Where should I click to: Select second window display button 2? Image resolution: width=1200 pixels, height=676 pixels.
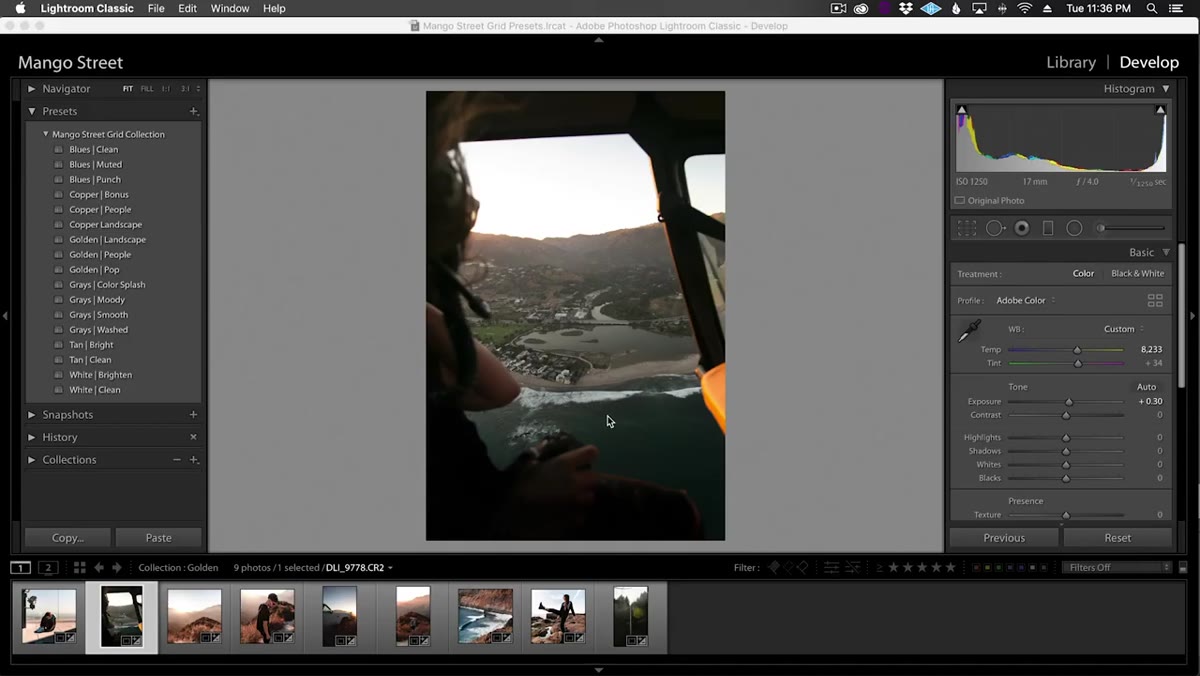click(47, 567)
